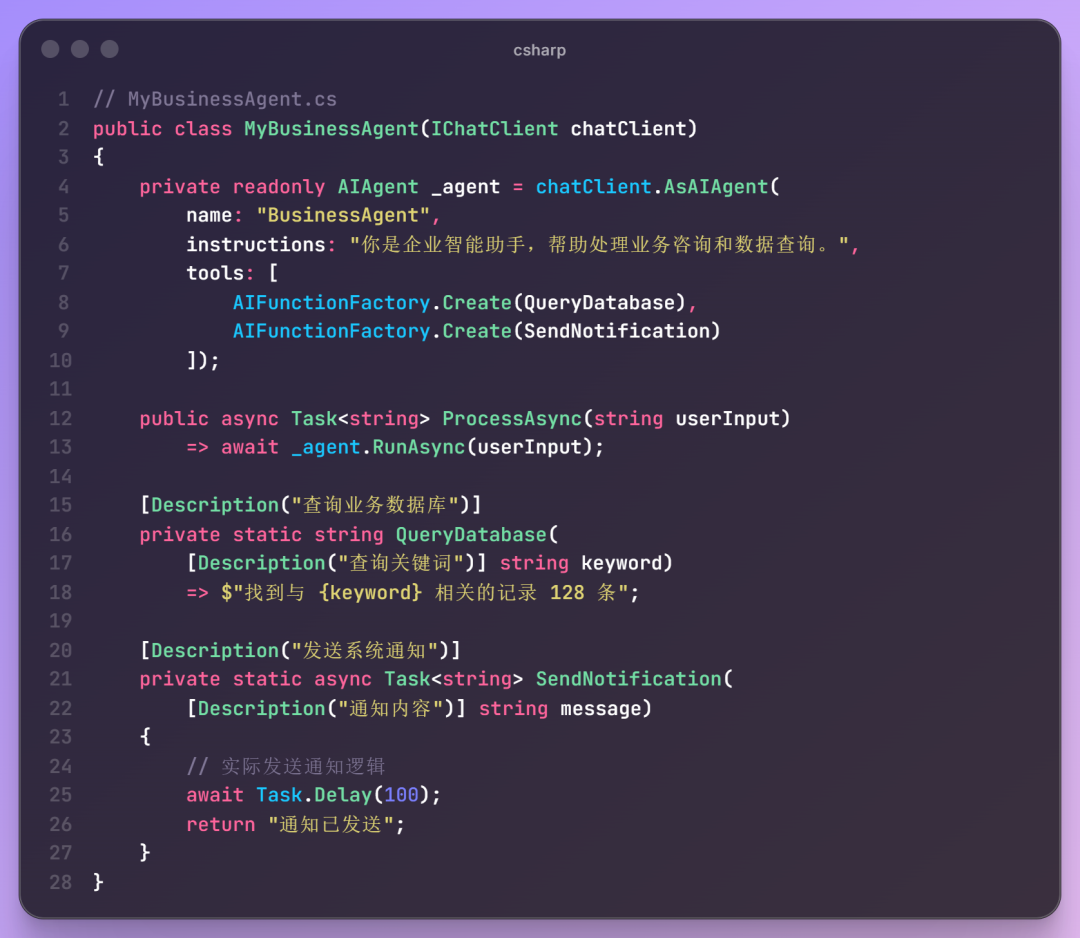Click 'Task<string>' return type on line 12
The height and width of the screenshot is (938, 1080).
(x=360, y=418)
